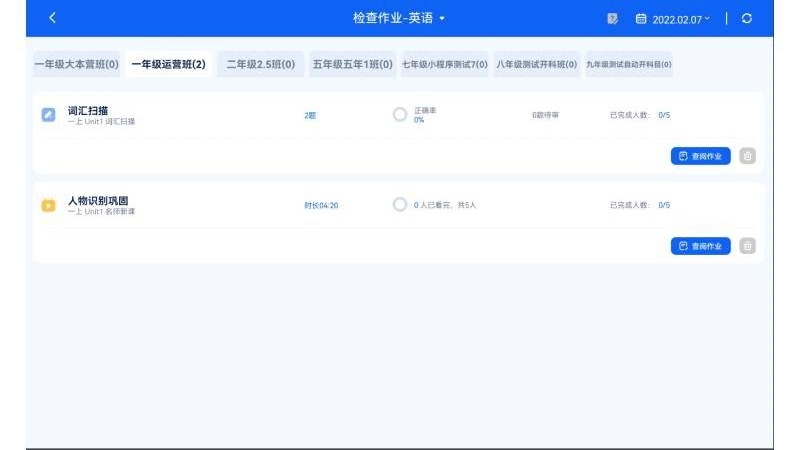The image size is (800, 450).
Task: Click 查阅作业 button for 词汇扫描
Action: click(x=700, y=156)
